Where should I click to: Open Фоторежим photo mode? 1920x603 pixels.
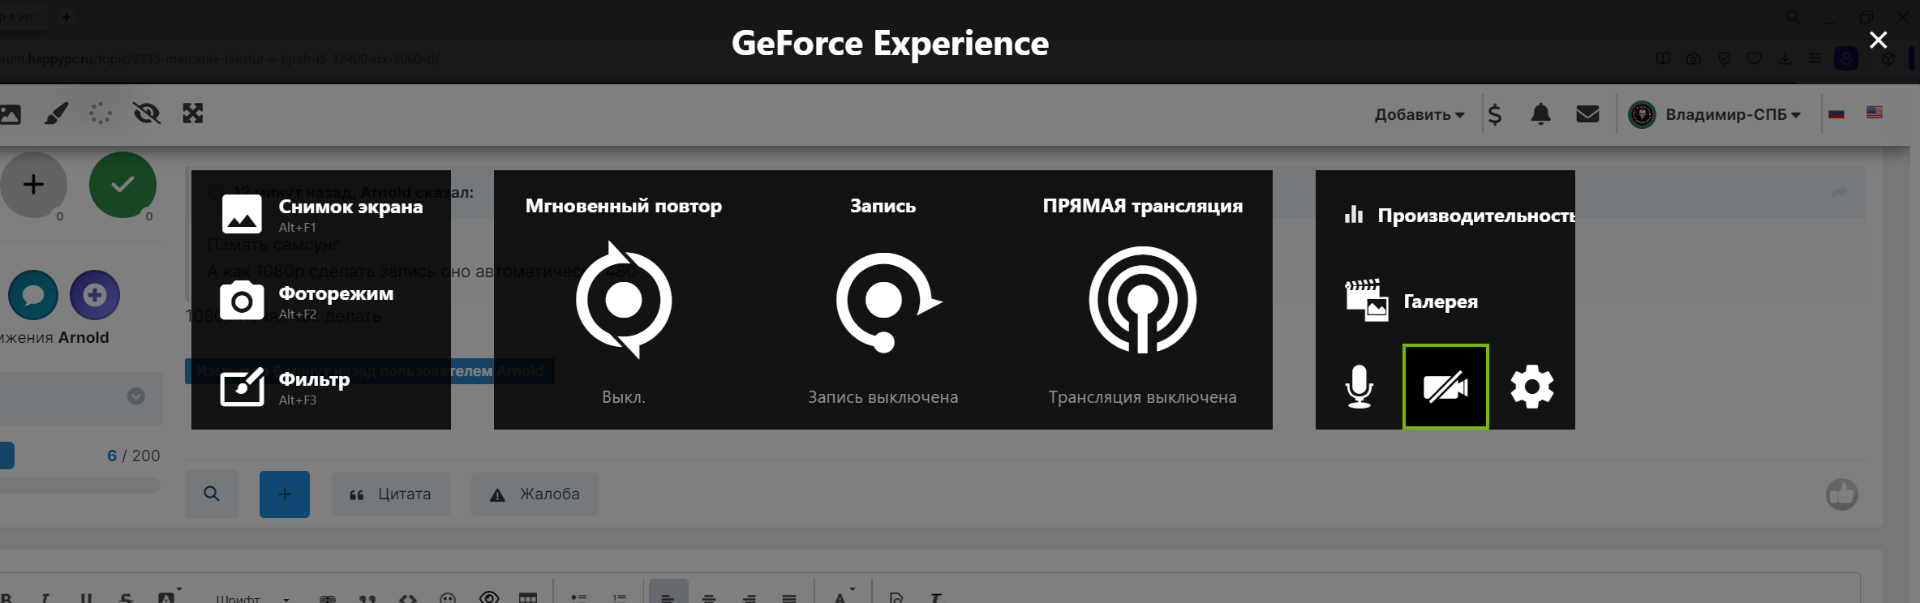tap(321, 300)
